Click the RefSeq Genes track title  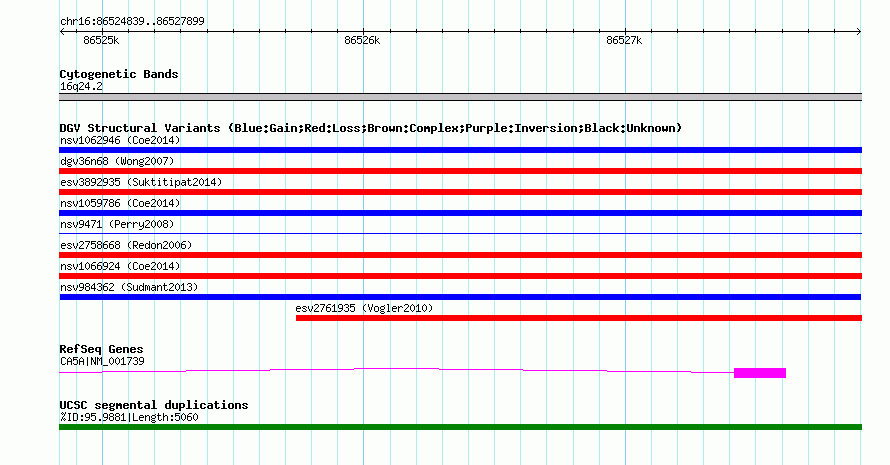[101, 349]
